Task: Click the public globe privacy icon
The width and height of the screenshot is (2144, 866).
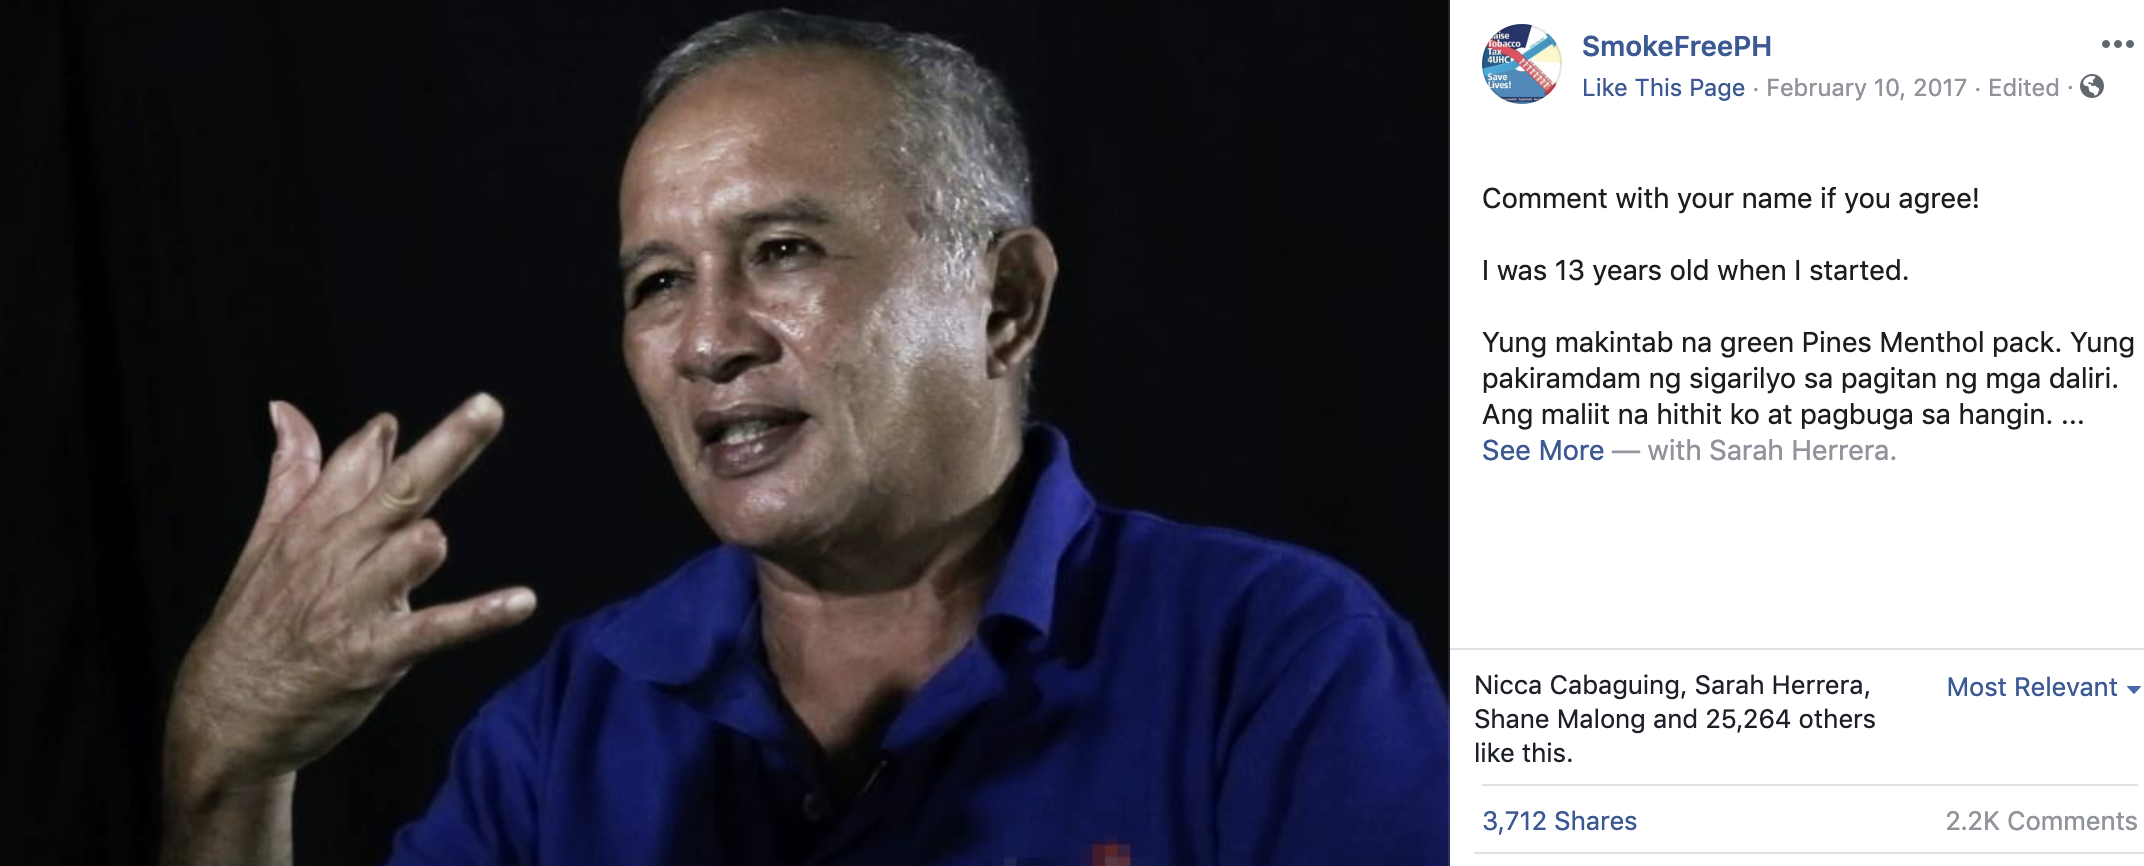Action: [x=2091, y=87]
